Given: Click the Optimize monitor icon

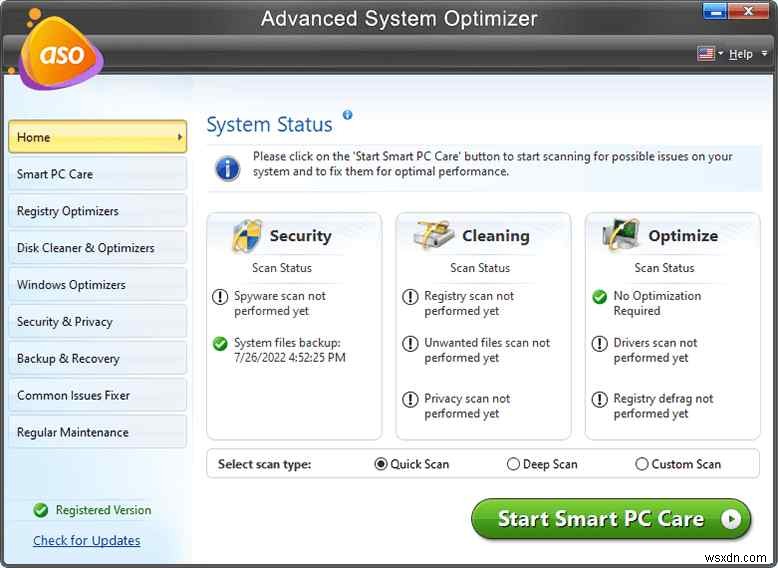Looking at the screenshot, I should (x=620, y=235).
